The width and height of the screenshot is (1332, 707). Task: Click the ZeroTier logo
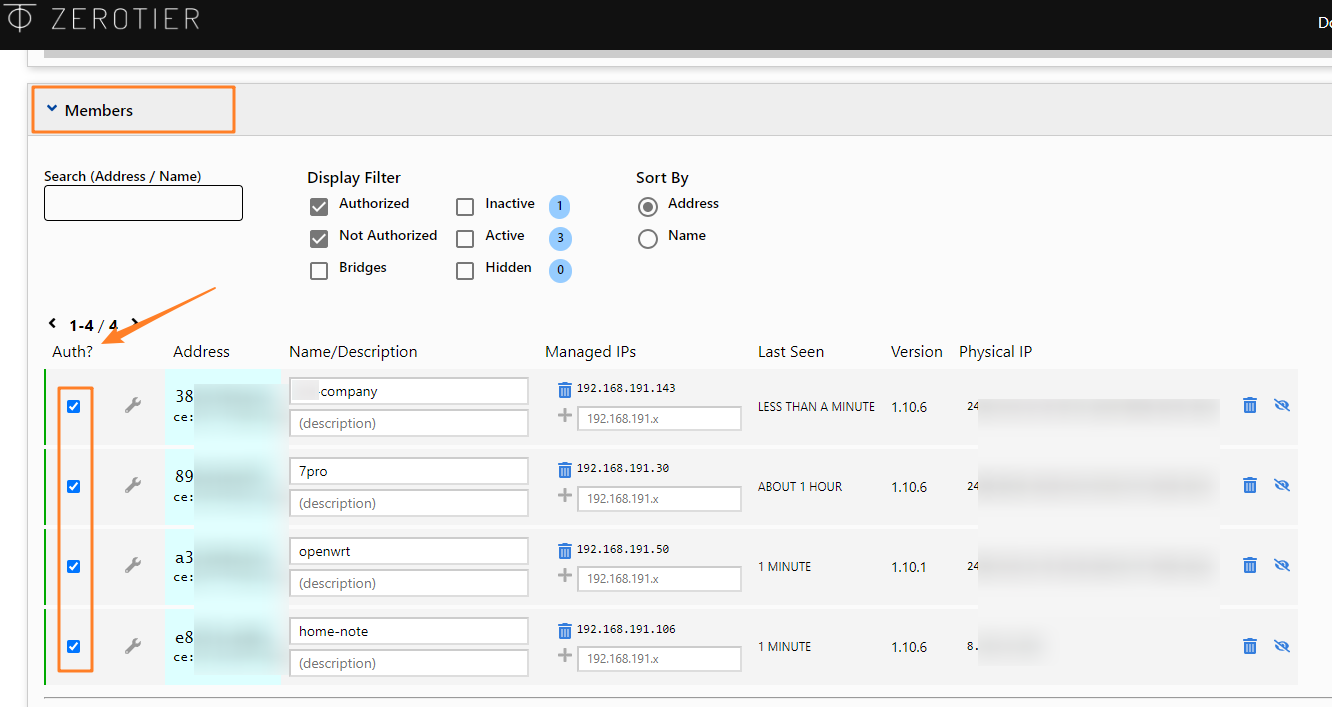click(103, 18)
